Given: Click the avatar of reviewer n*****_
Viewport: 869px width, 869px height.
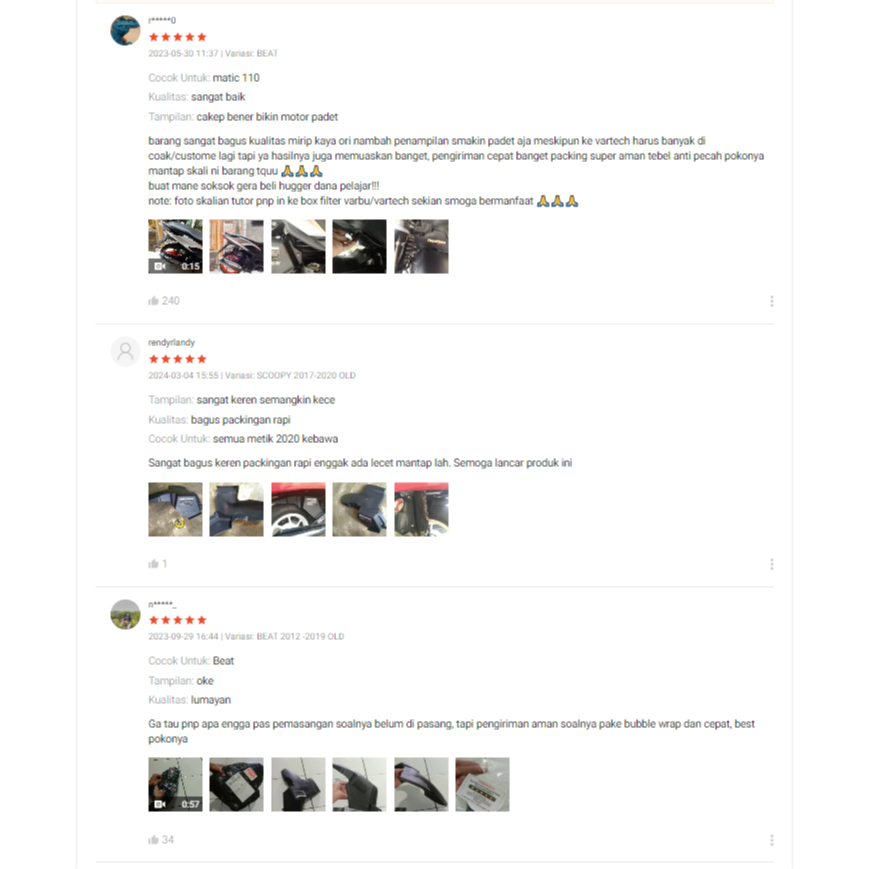Looking at the screenshot, I should click(125, 614).
